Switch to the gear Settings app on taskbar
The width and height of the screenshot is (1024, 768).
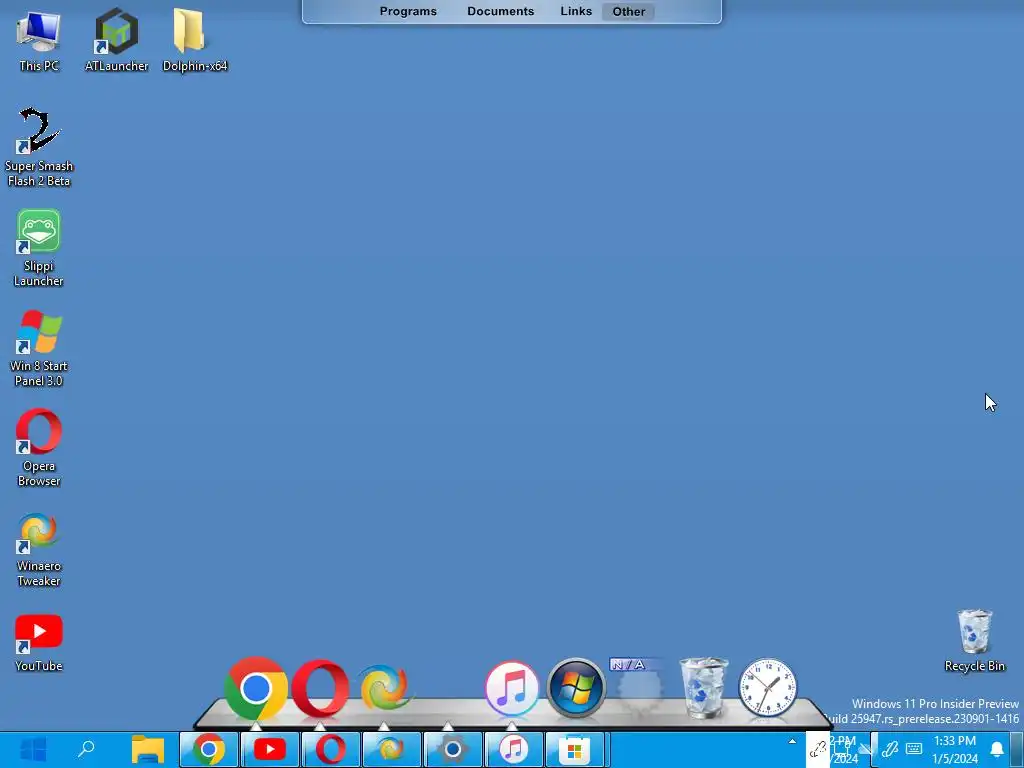coord(453,750)
